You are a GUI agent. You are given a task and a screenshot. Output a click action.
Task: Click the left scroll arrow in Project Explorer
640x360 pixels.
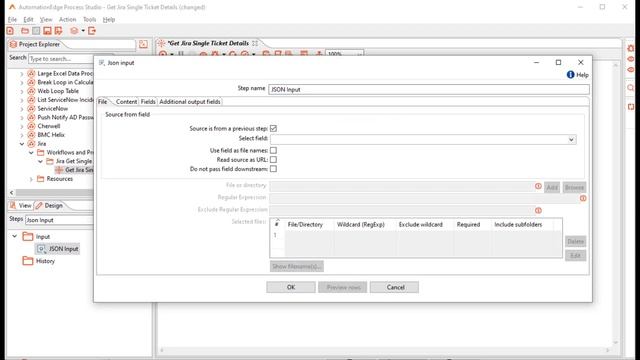pyautogui.click(x=11, y=193)
